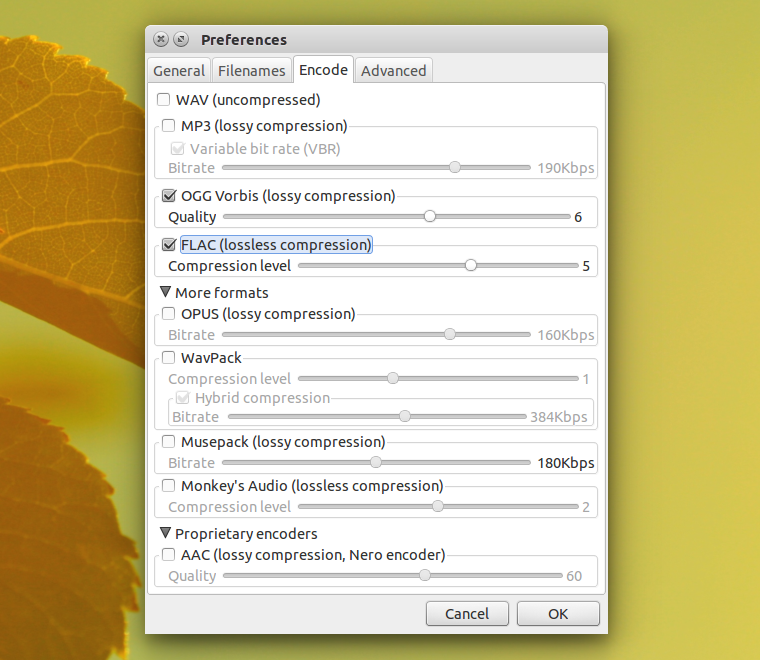
Task: Click the Proprietary encoders label
Action: [246, 534]
